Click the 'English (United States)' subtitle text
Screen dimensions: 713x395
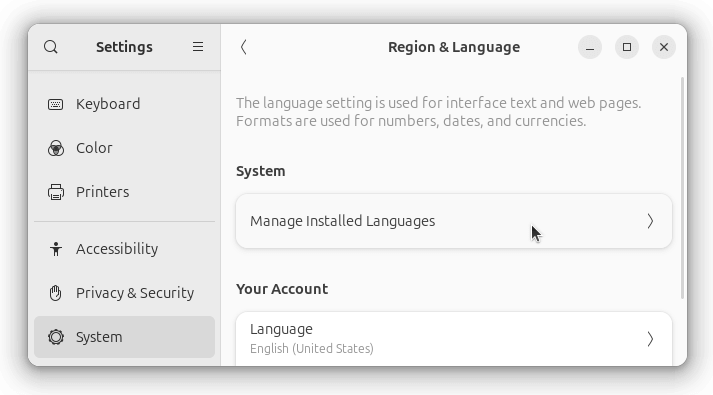[311, 349]
